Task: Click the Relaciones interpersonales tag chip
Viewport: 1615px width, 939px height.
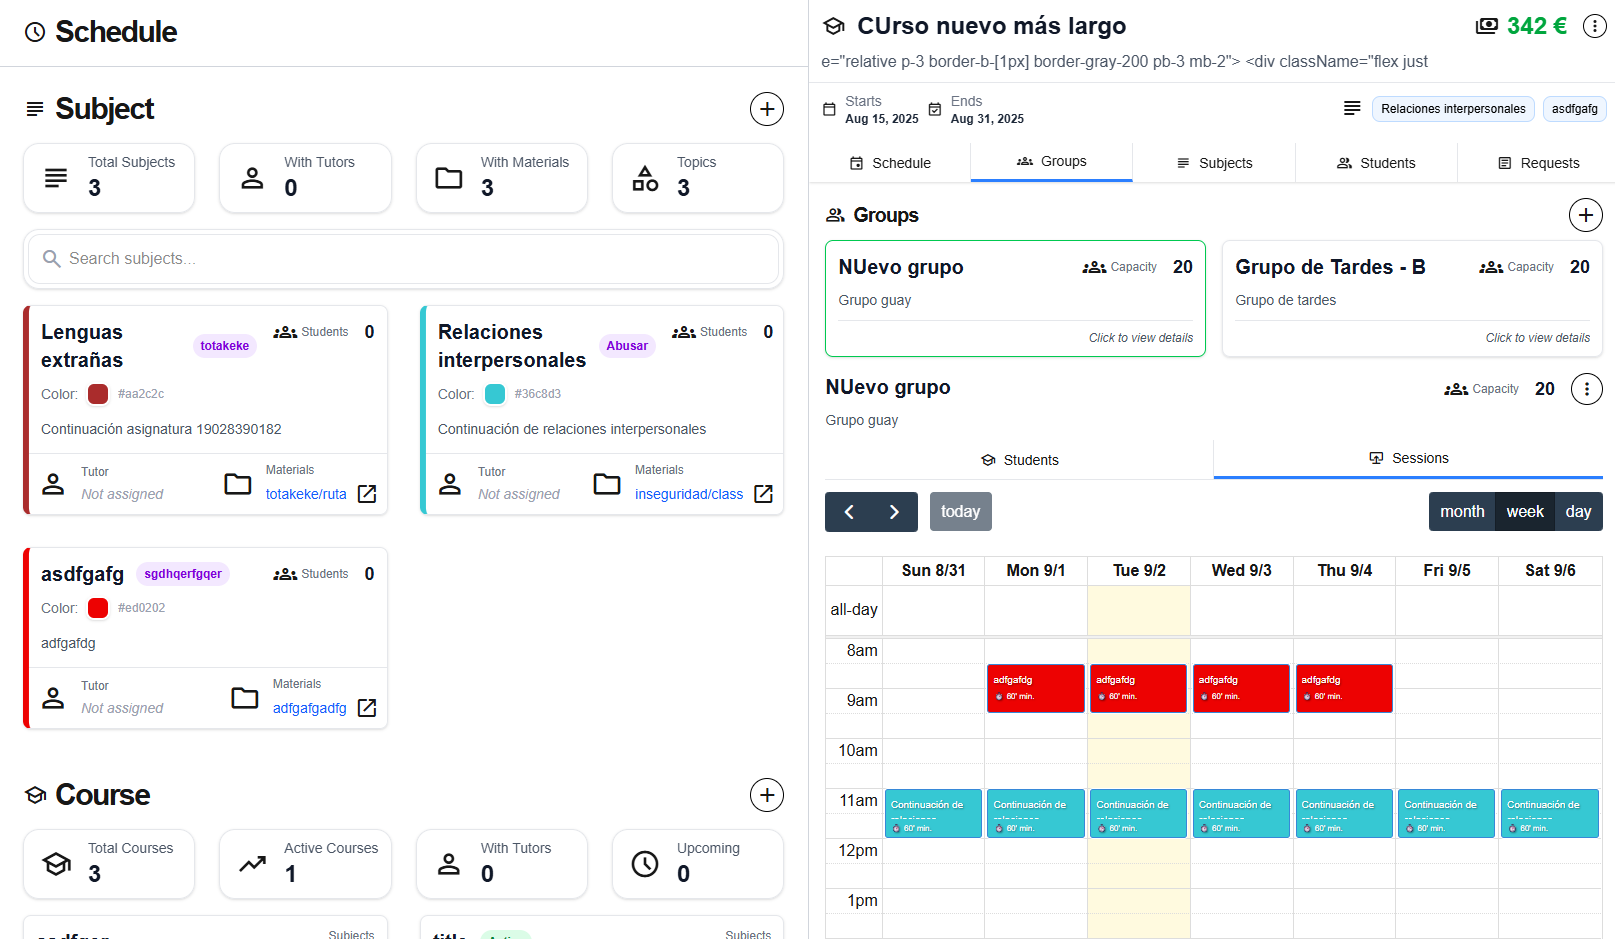Action: click(x=1452, y=109)
